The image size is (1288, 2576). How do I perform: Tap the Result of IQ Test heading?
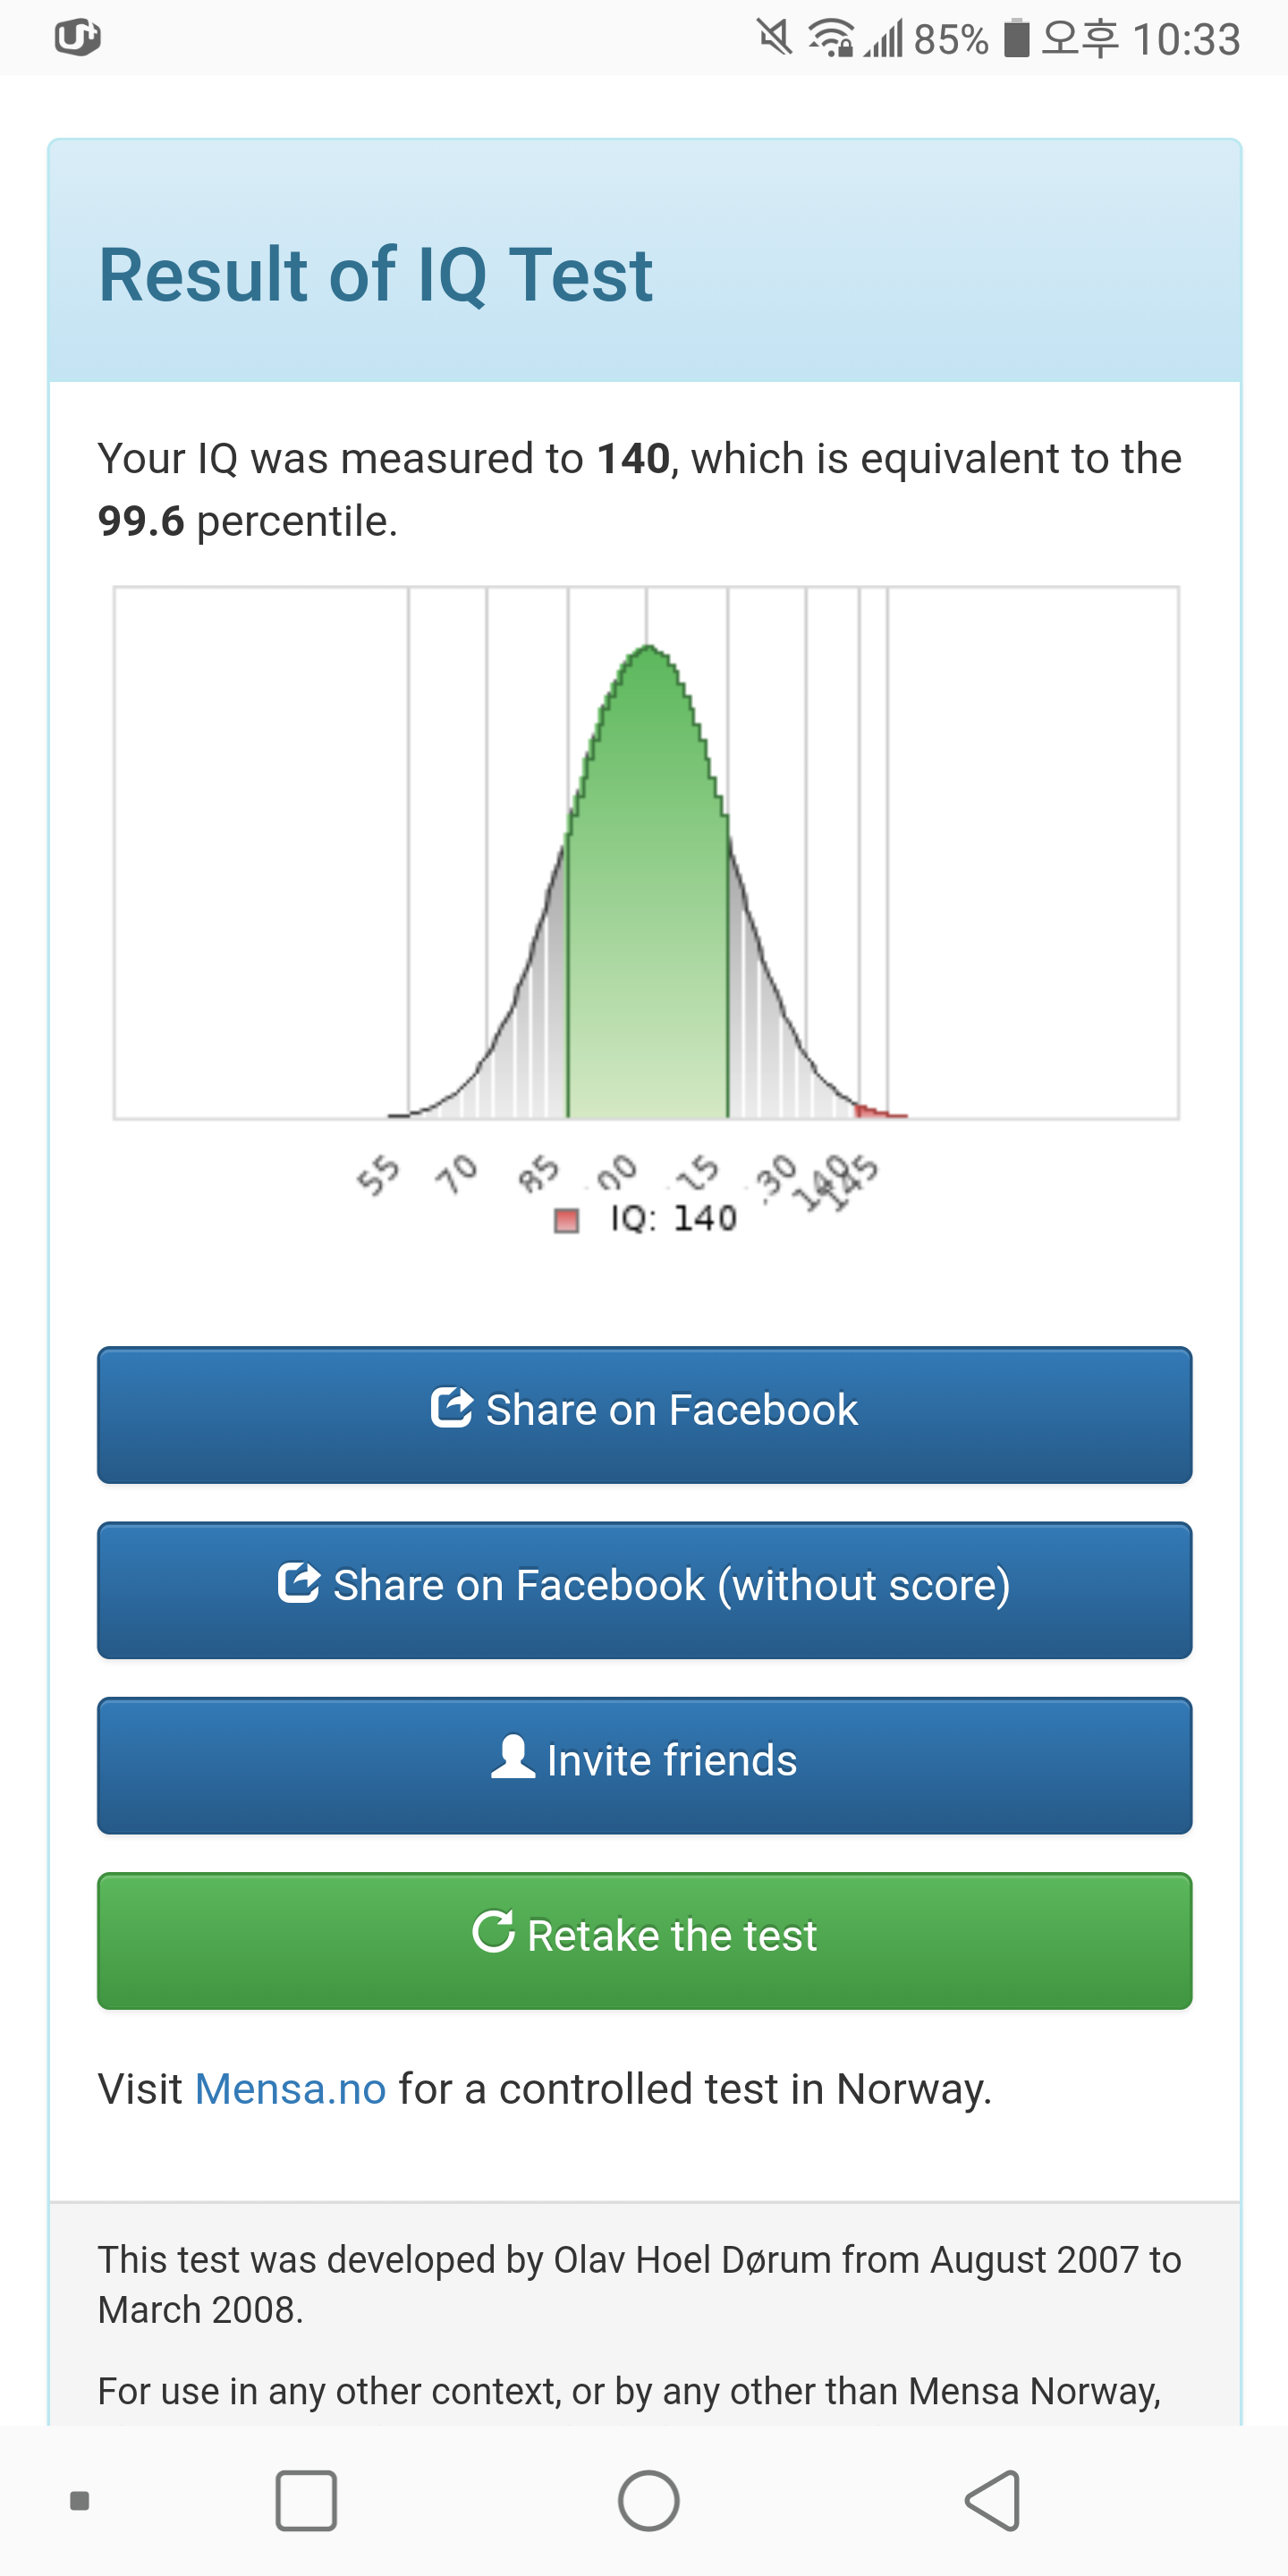[376, 274]
